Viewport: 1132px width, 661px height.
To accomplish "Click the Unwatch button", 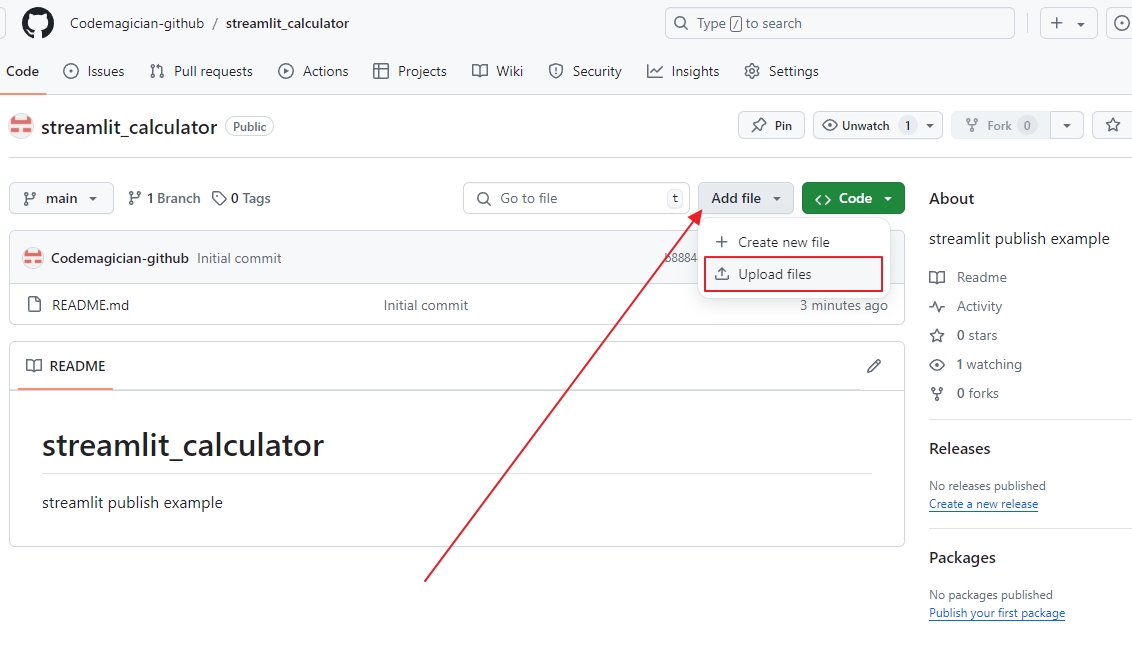I will (x=865, y=126).
